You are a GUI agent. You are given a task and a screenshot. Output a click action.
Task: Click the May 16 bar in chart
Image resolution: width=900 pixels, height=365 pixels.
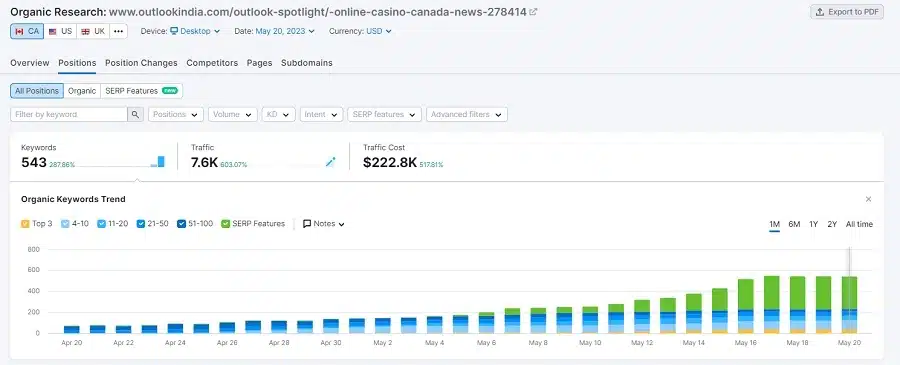(x=746, y=306)
